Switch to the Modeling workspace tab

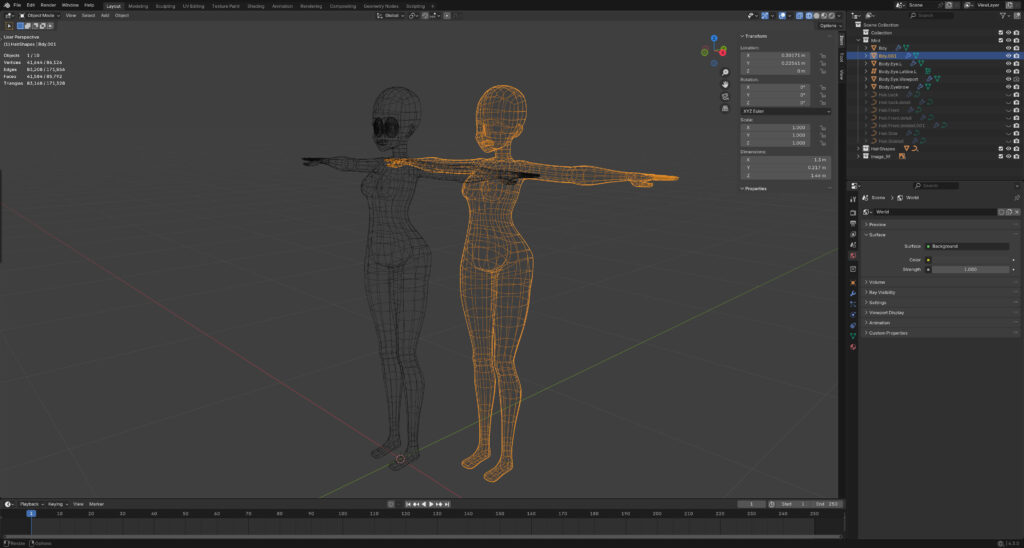138,6
